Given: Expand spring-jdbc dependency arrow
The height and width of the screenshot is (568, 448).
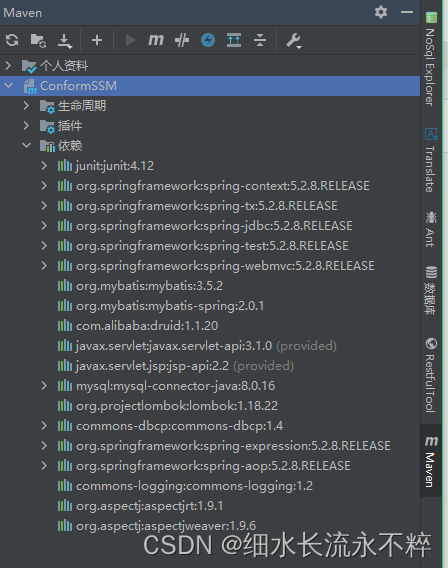Looking at the screenshot, I should pos(44,225).
